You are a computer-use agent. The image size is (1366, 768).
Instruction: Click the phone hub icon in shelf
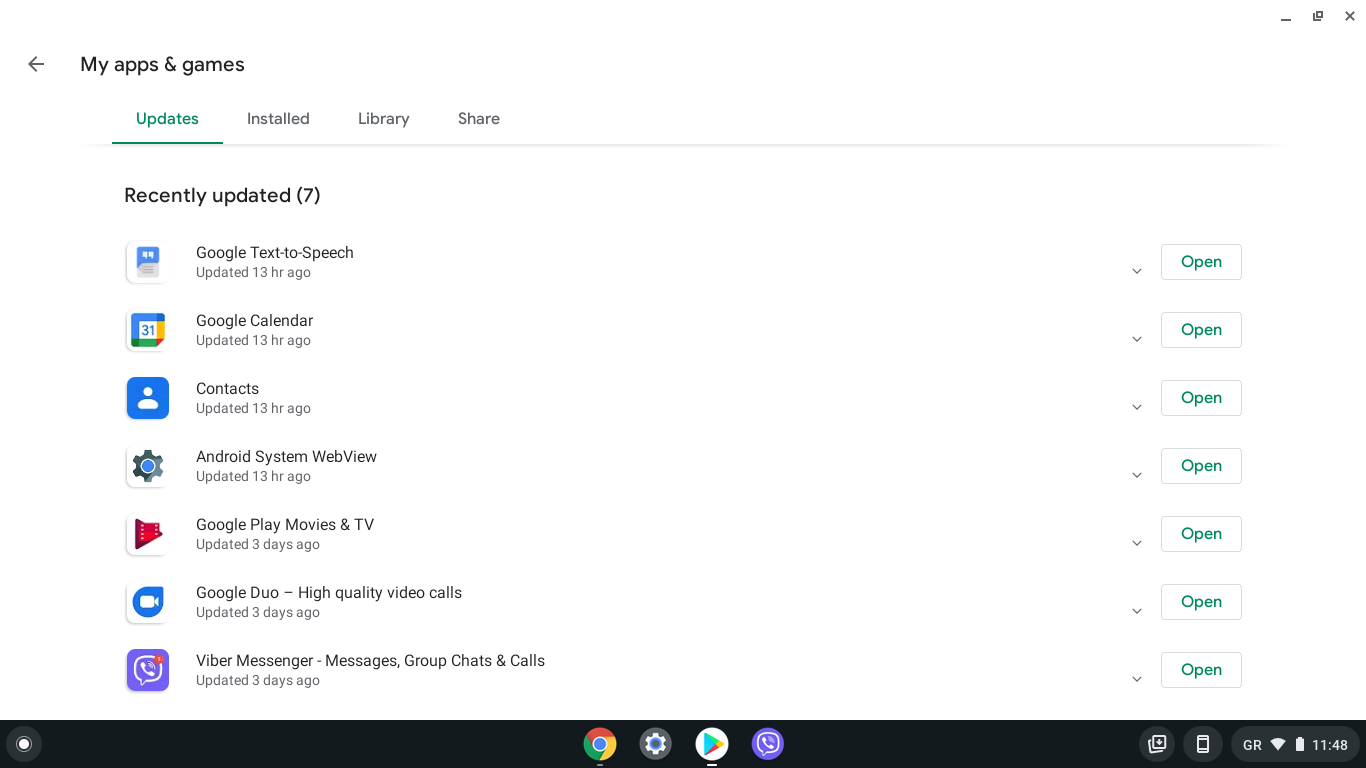pyautogui.click(x=1203, y=744)
